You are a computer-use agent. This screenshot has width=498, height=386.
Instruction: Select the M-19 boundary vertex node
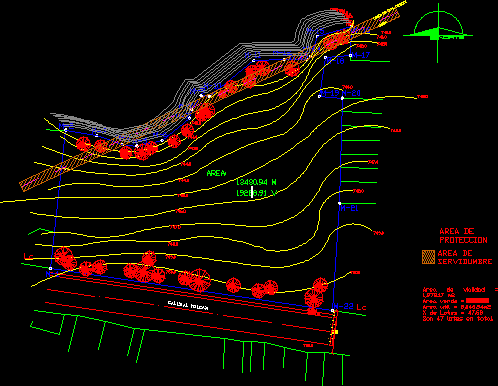point(320,97)
